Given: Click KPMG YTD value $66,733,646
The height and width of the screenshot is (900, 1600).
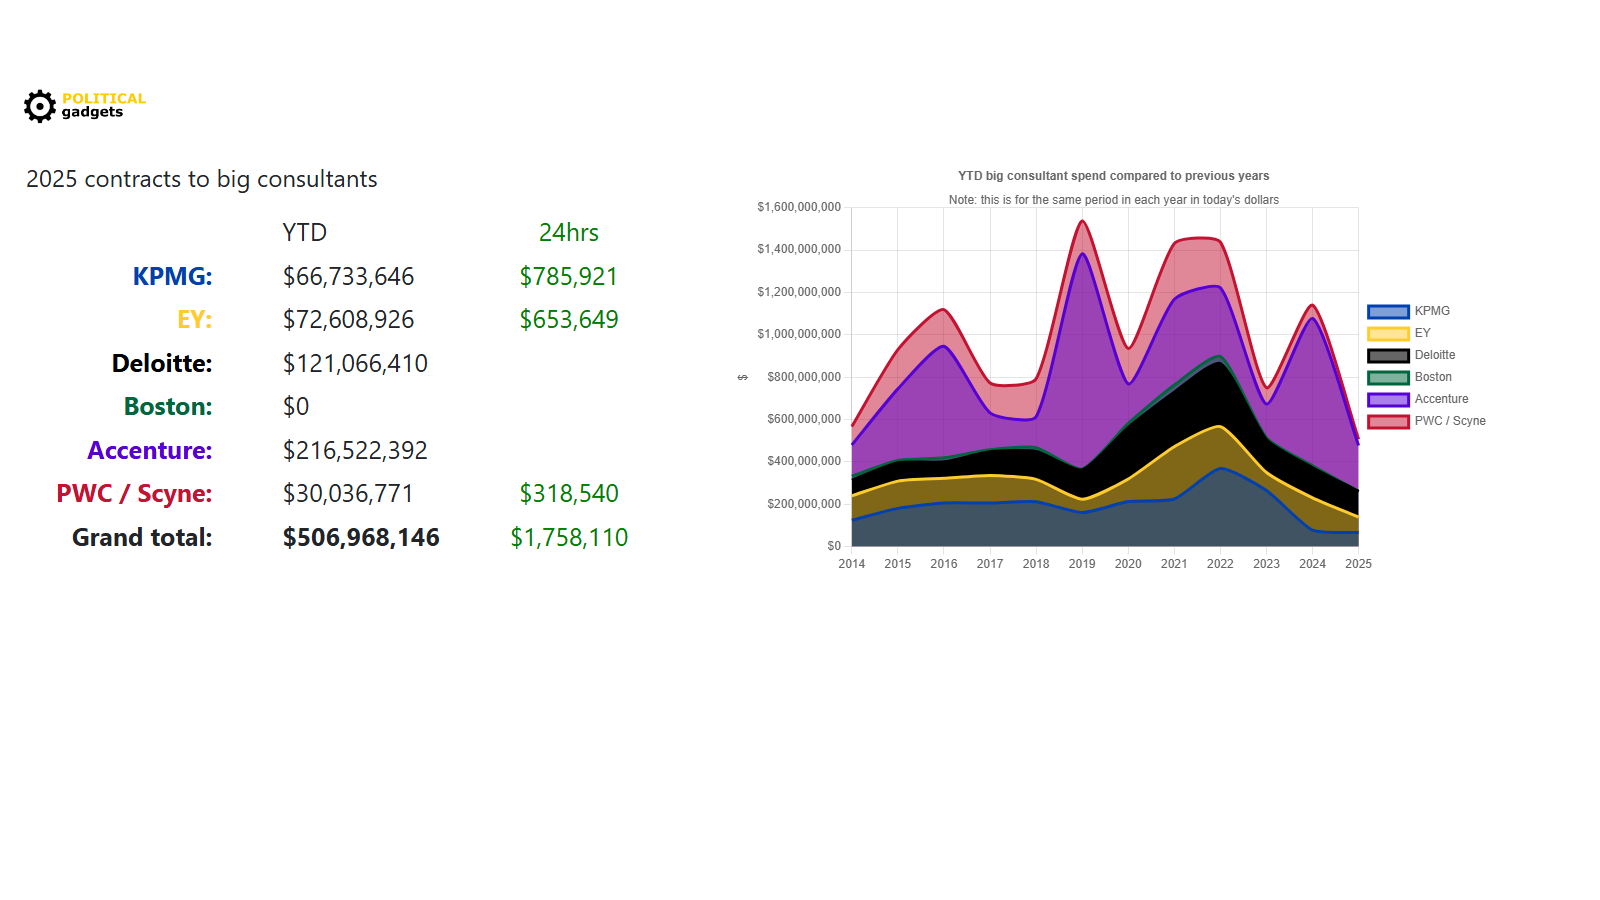Looking at the screenshot, I should (x=348, y=276).
